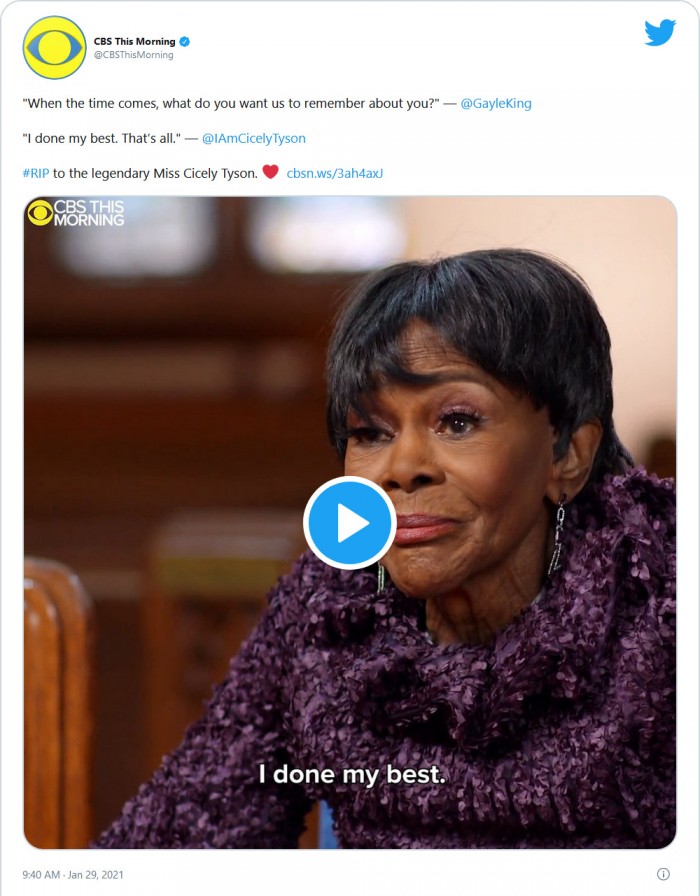Click the red heart emoji
Image resolution: width=700 pixels, height=896 pixels.
[270, 172]
